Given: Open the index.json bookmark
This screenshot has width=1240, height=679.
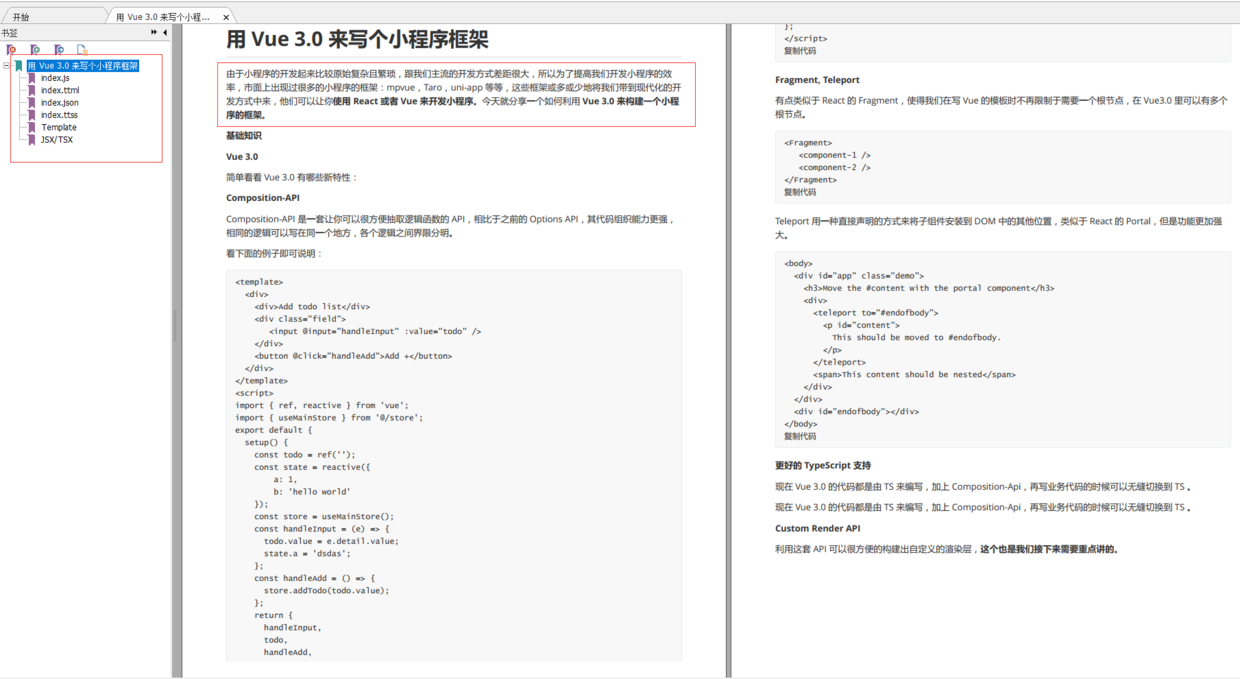Looking at the screenshot, I should pos(60,103).
